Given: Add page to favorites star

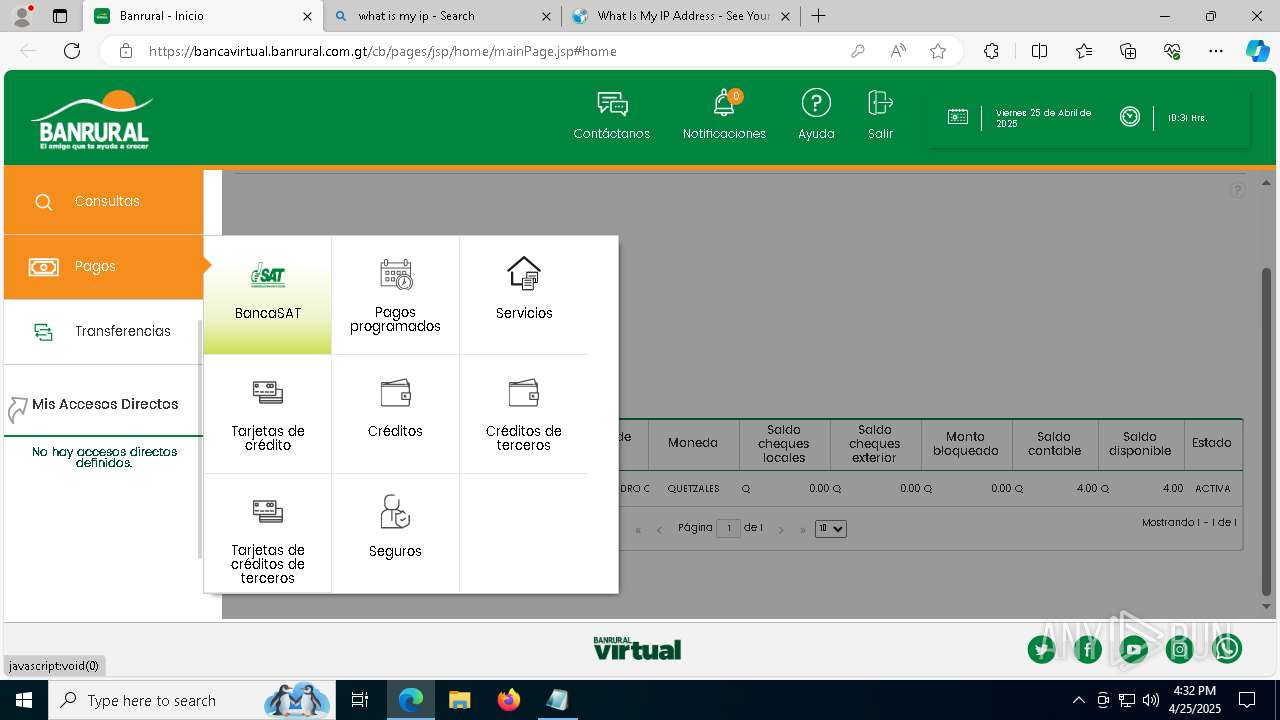Looking at the screenshot, I should point(938,51).
